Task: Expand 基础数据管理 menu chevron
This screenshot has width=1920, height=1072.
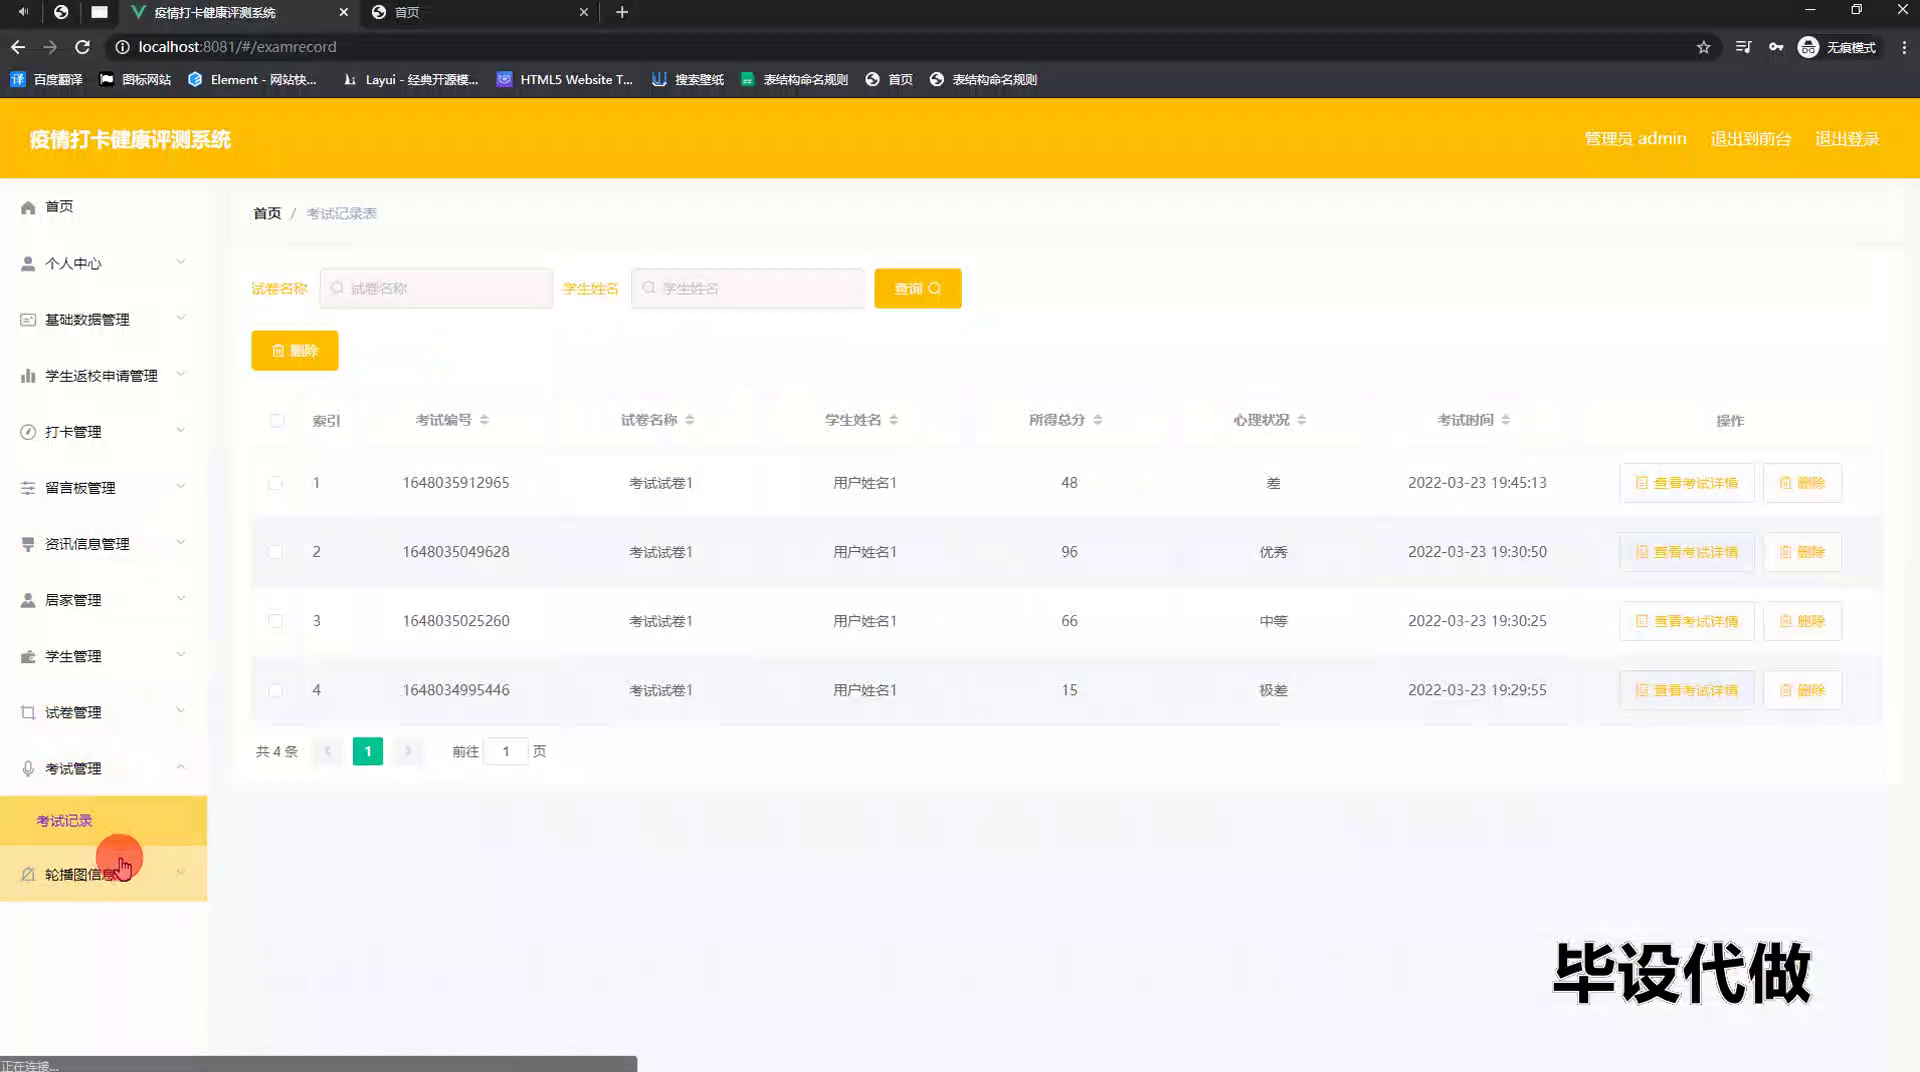Action: tap(181, 319)
